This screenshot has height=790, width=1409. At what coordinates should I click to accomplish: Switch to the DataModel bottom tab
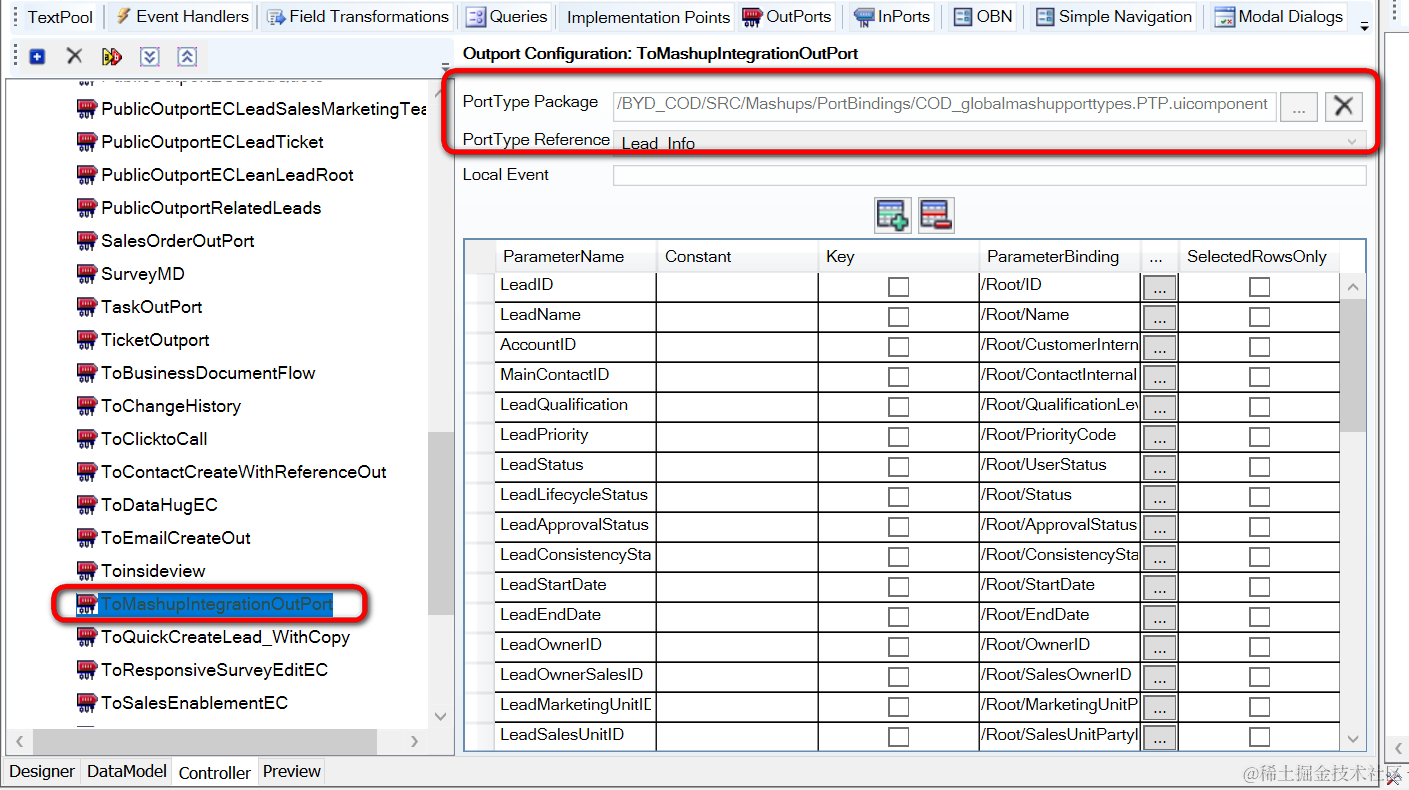tap(127, 771)
